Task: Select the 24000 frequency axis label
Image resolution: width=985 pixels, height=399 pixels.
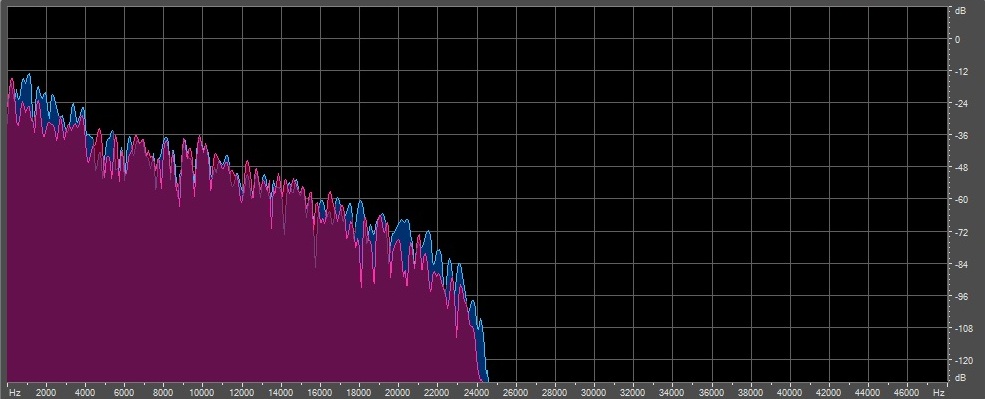Action: pos(477,393)
